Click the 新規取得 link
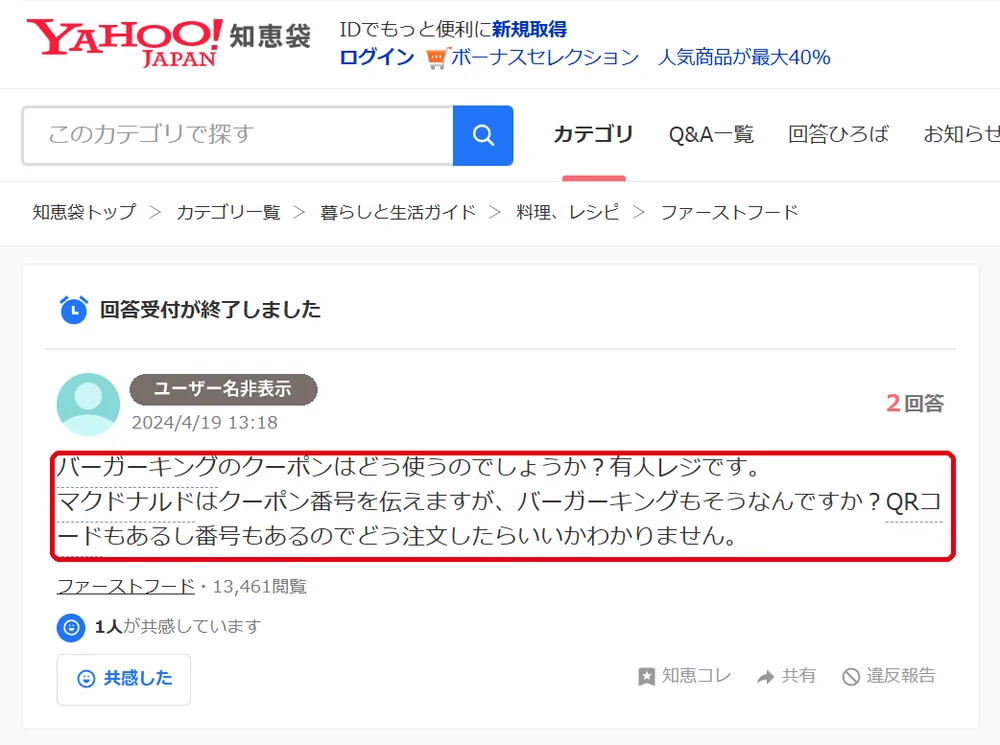 (x=529, y=29)
